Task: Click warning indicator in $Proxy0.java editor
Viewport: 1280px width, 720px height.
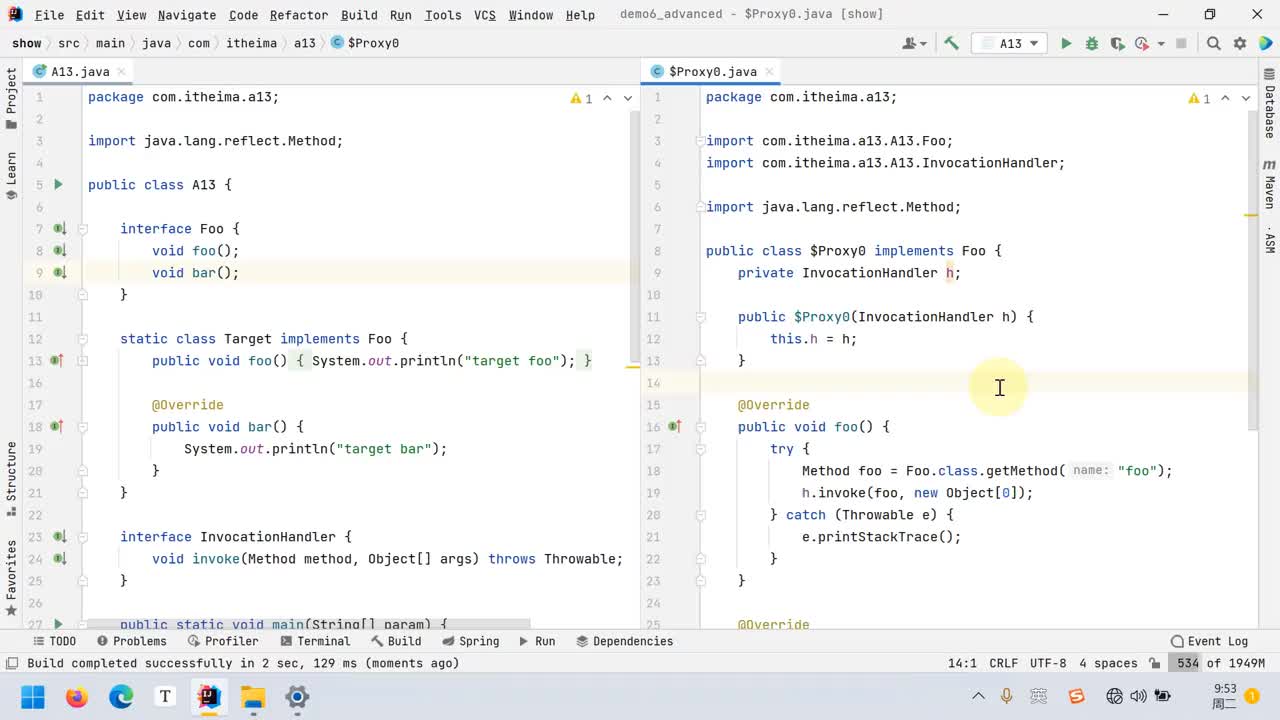Action: (x=1200, y=98)
